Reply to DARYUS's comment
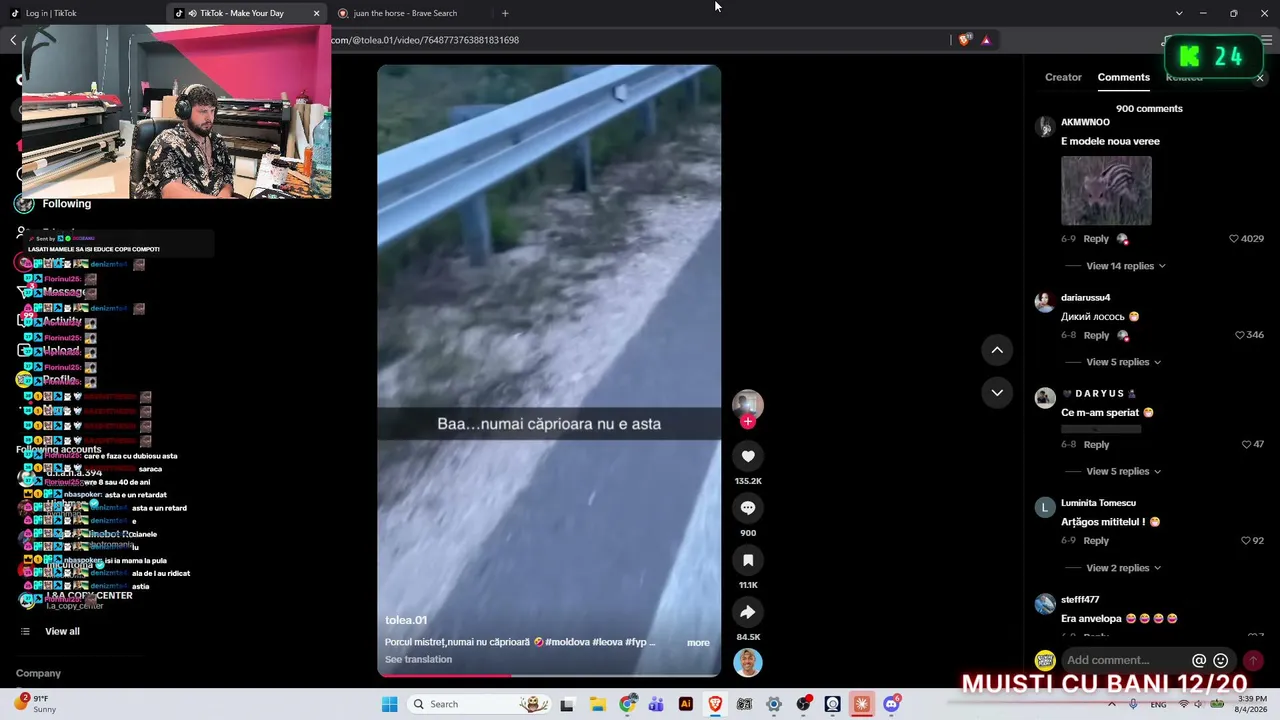This screenshot has width=1280, height=720. click(x=1096, y=444)
